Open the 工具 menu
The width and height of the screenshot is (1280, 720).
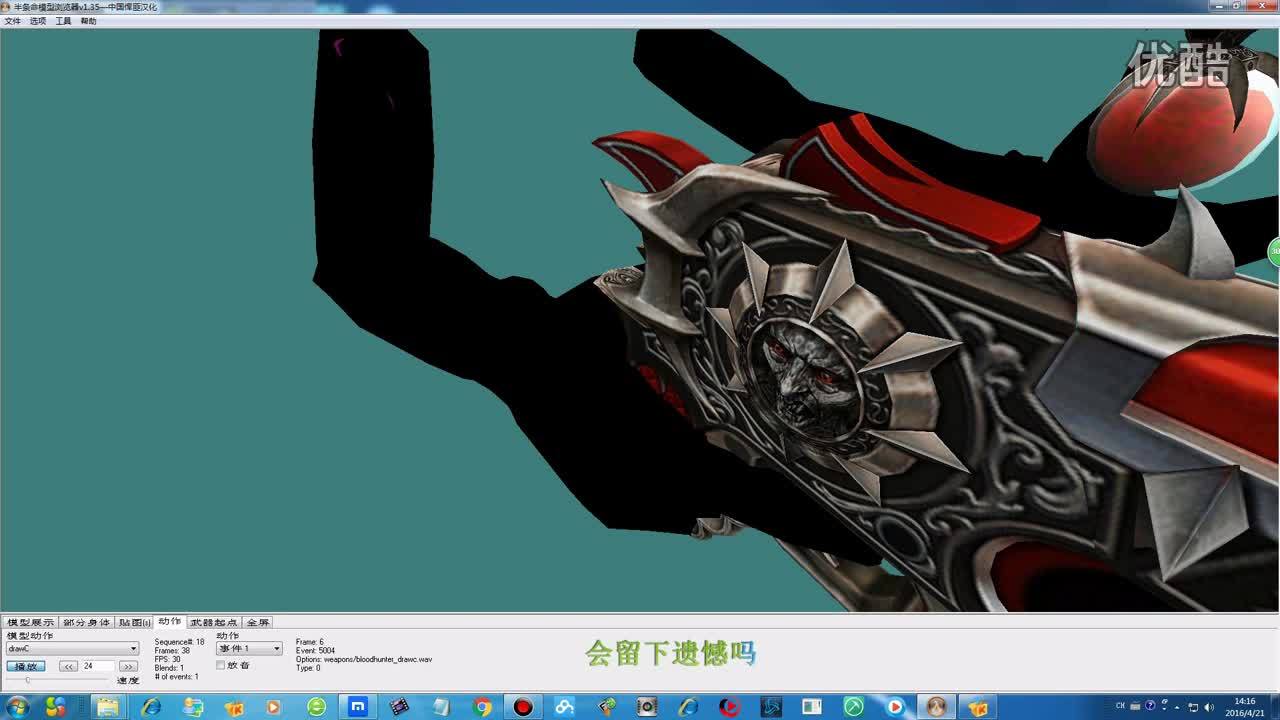pos(63,21)
